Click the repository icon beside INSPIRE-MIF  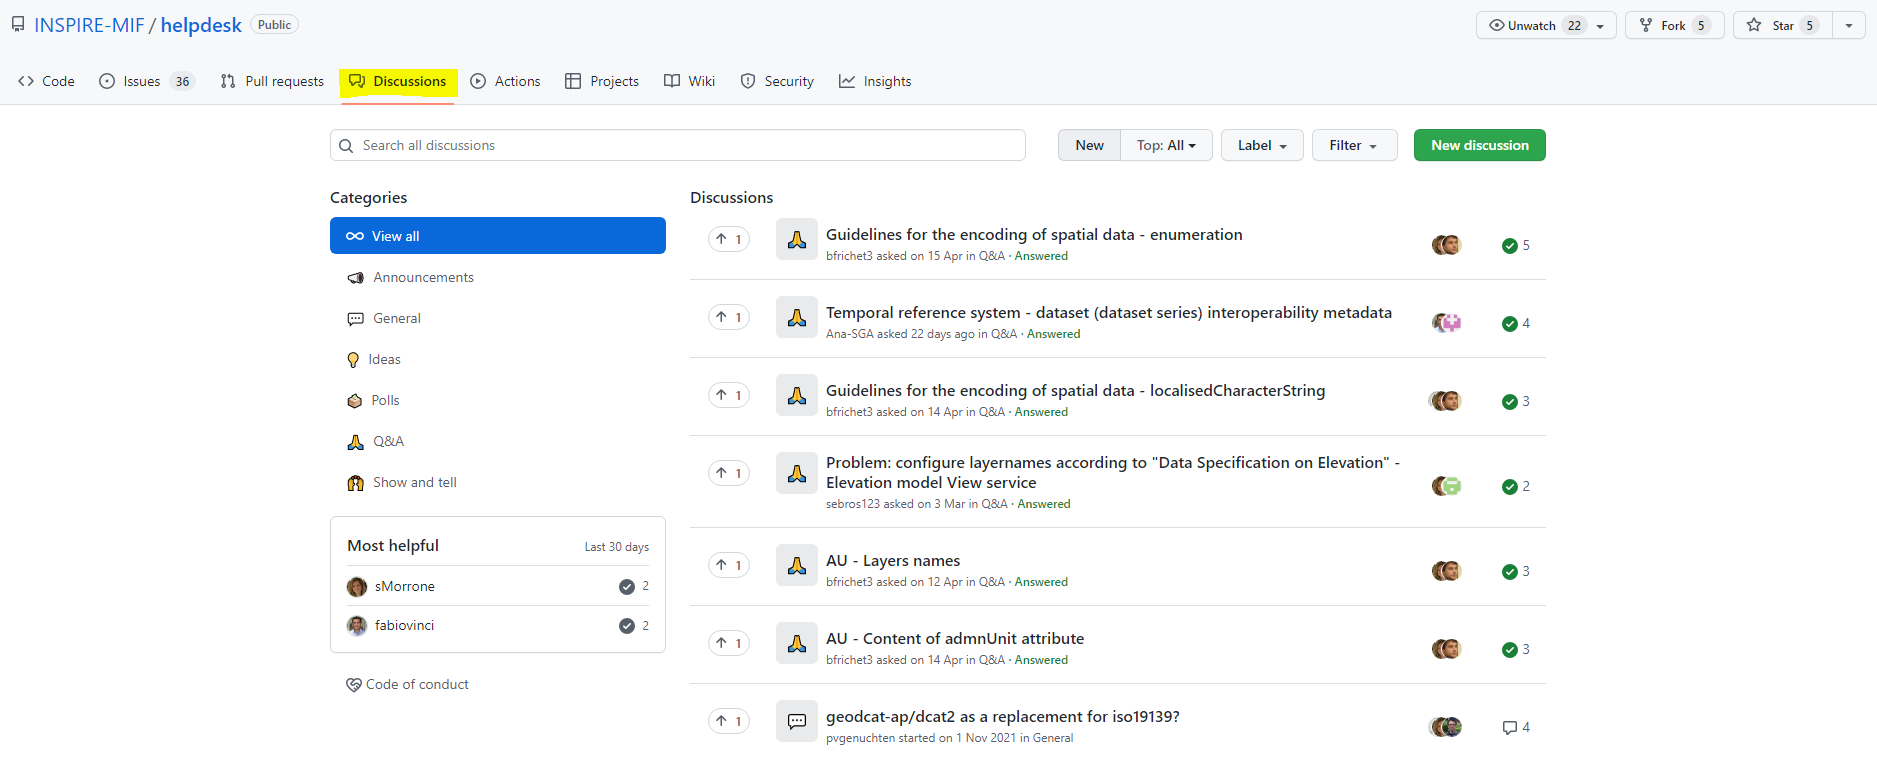(x=18, y=25)
